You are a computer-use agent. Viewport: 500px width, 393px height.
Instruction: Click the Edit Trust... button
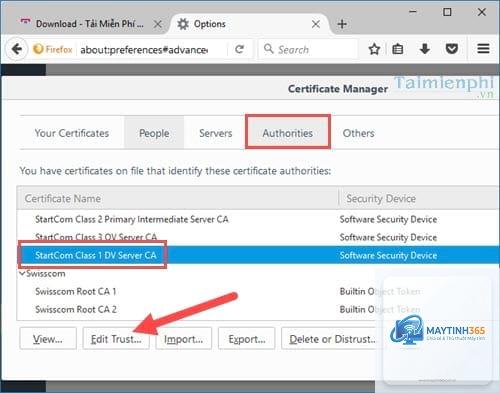[116, 339]
